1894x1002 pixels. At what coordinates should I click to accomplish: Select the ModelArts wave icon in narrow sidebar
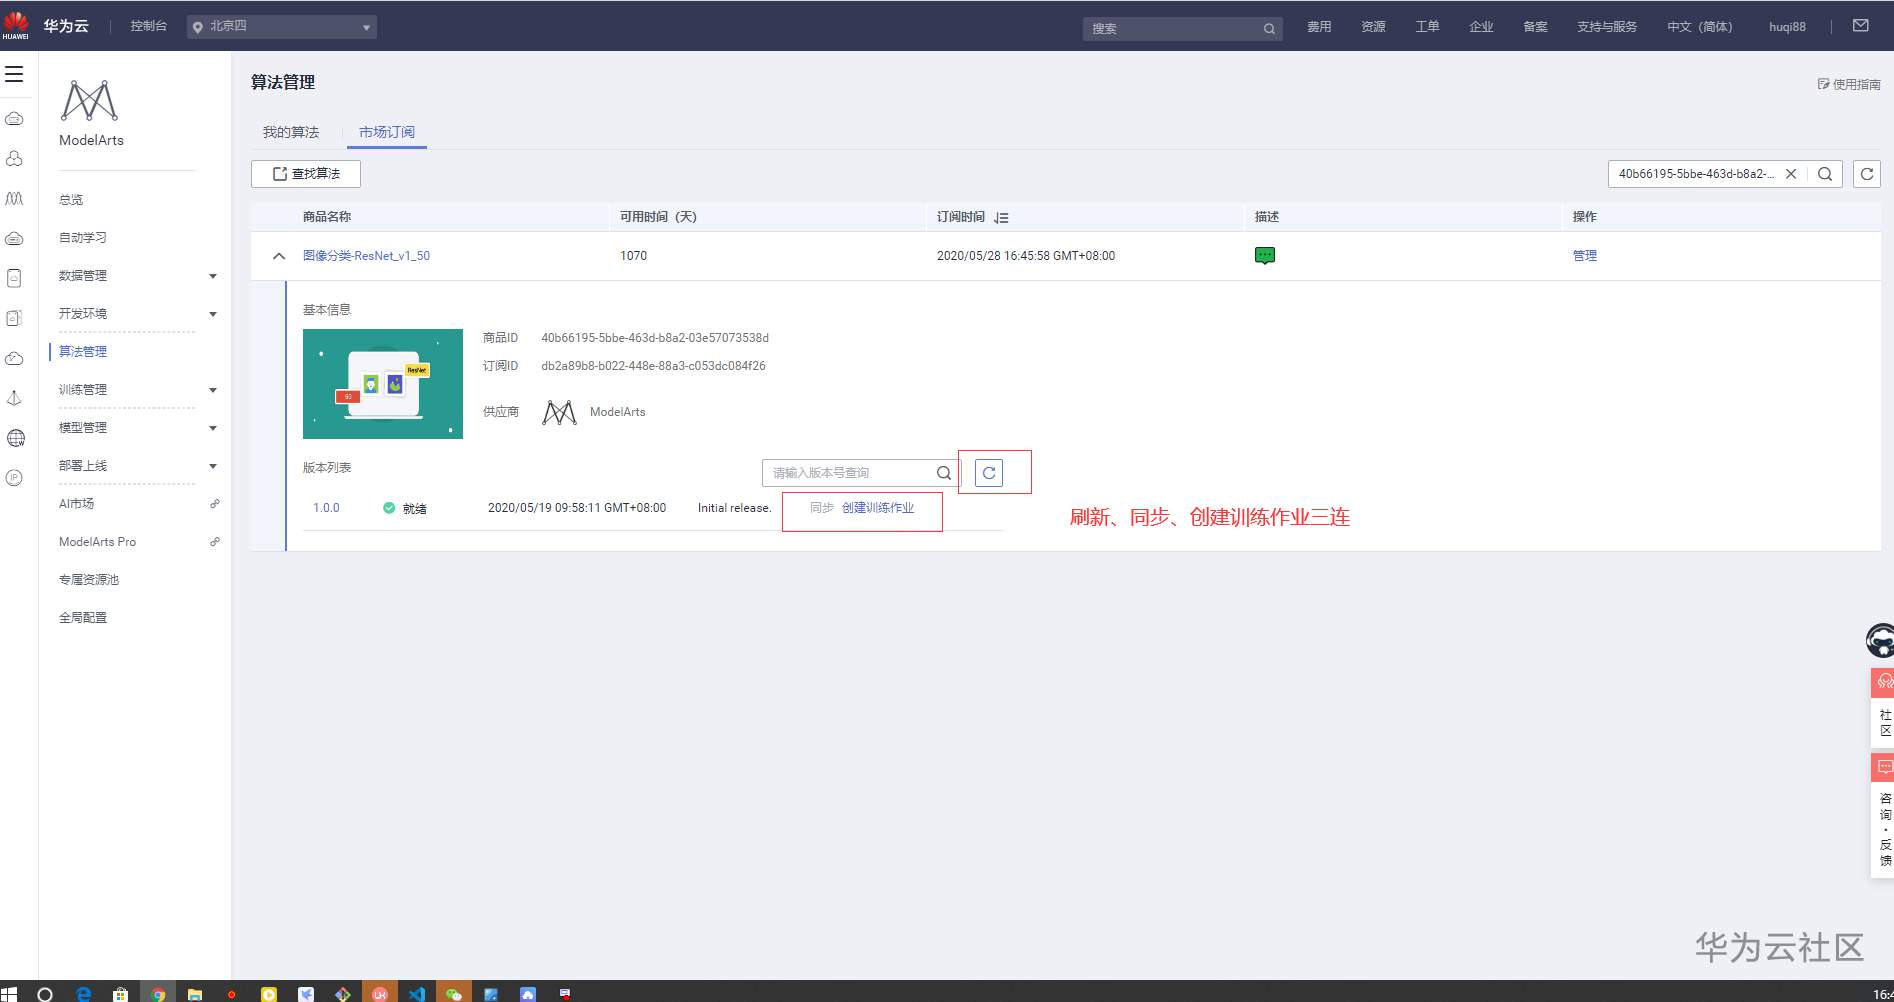(14, 199)
